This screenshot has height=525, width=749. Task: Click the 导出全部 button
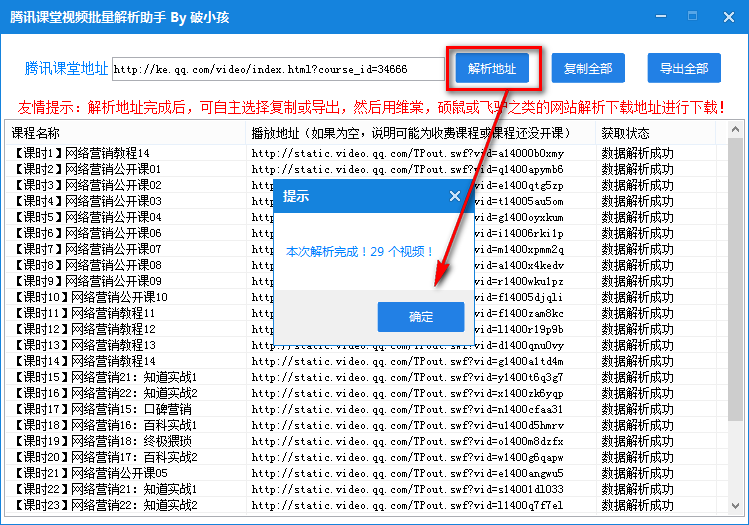[x=684, y=68]
